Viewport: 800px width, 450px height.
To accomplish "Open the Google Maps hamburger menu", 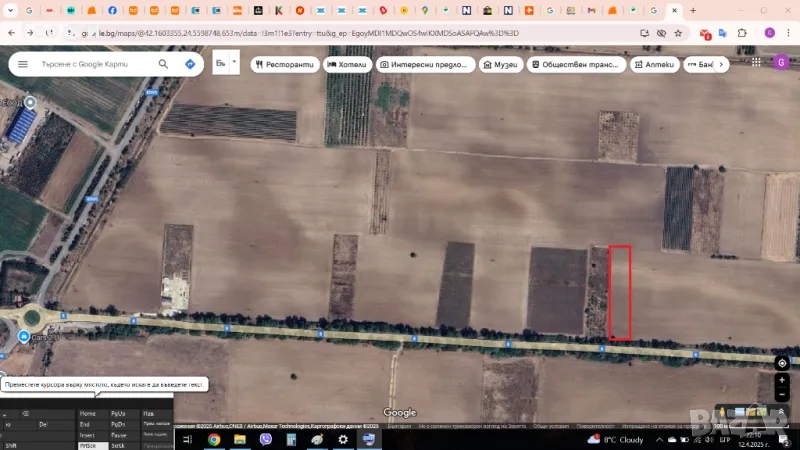I will (x=22, y=64).
